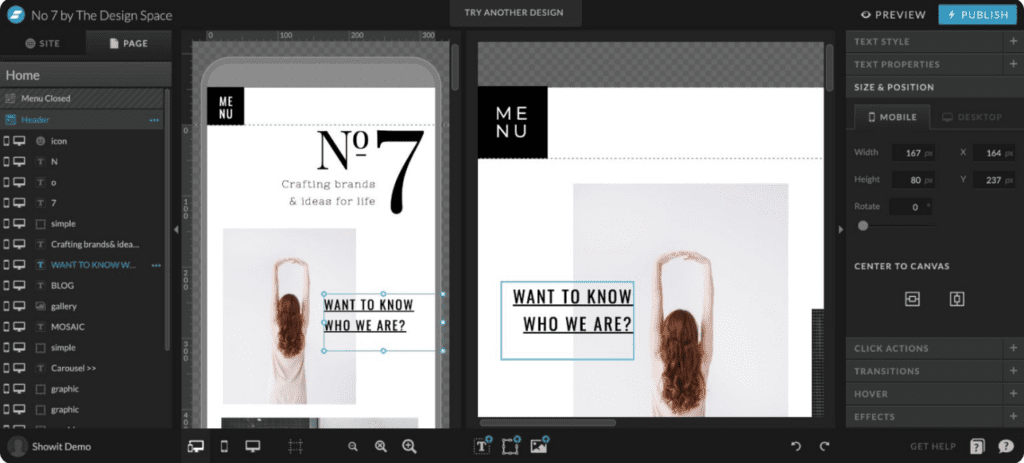Click the Showit Demo avatar

(17, 447)
